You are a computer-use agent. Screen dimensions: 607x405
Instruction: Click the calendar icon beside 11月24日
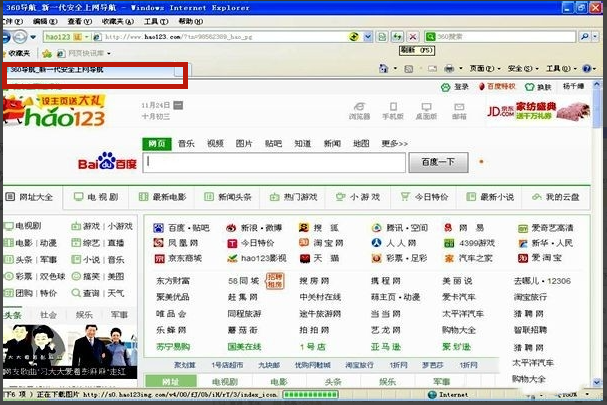point(178,105)
